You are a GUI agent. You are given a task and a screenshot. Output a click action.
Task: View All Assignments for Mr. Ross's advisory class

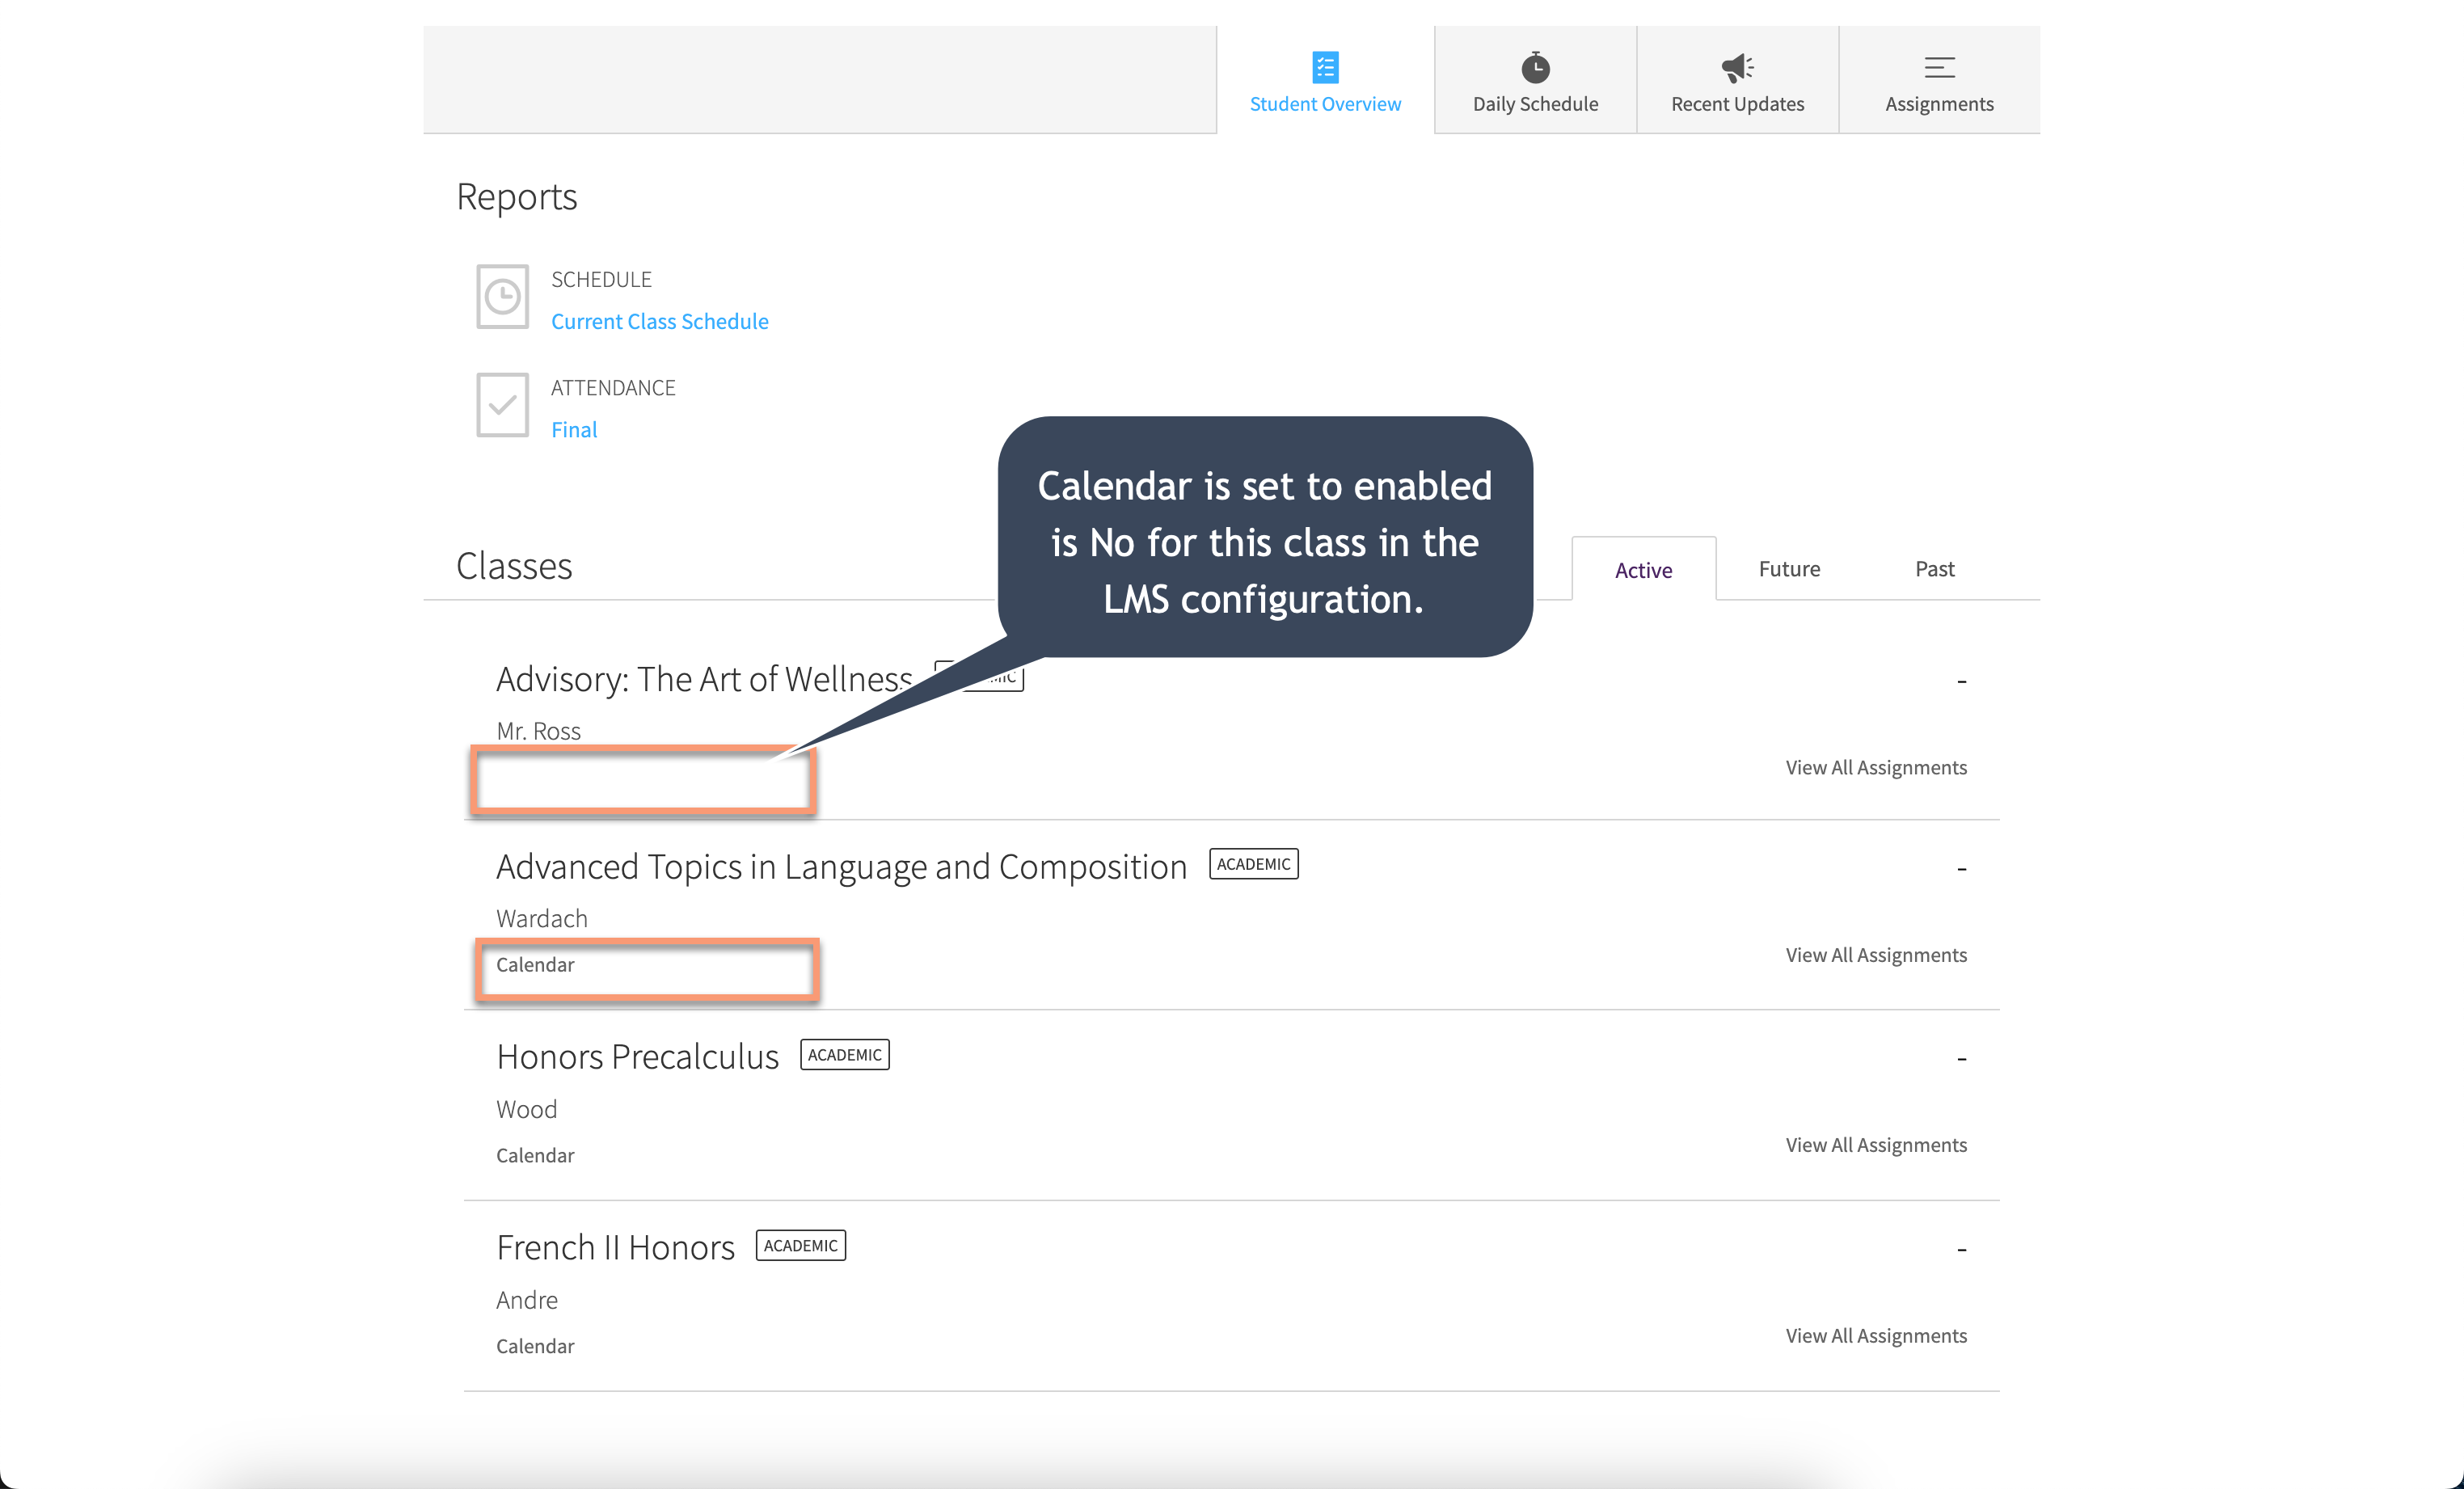pos(1876,767)
